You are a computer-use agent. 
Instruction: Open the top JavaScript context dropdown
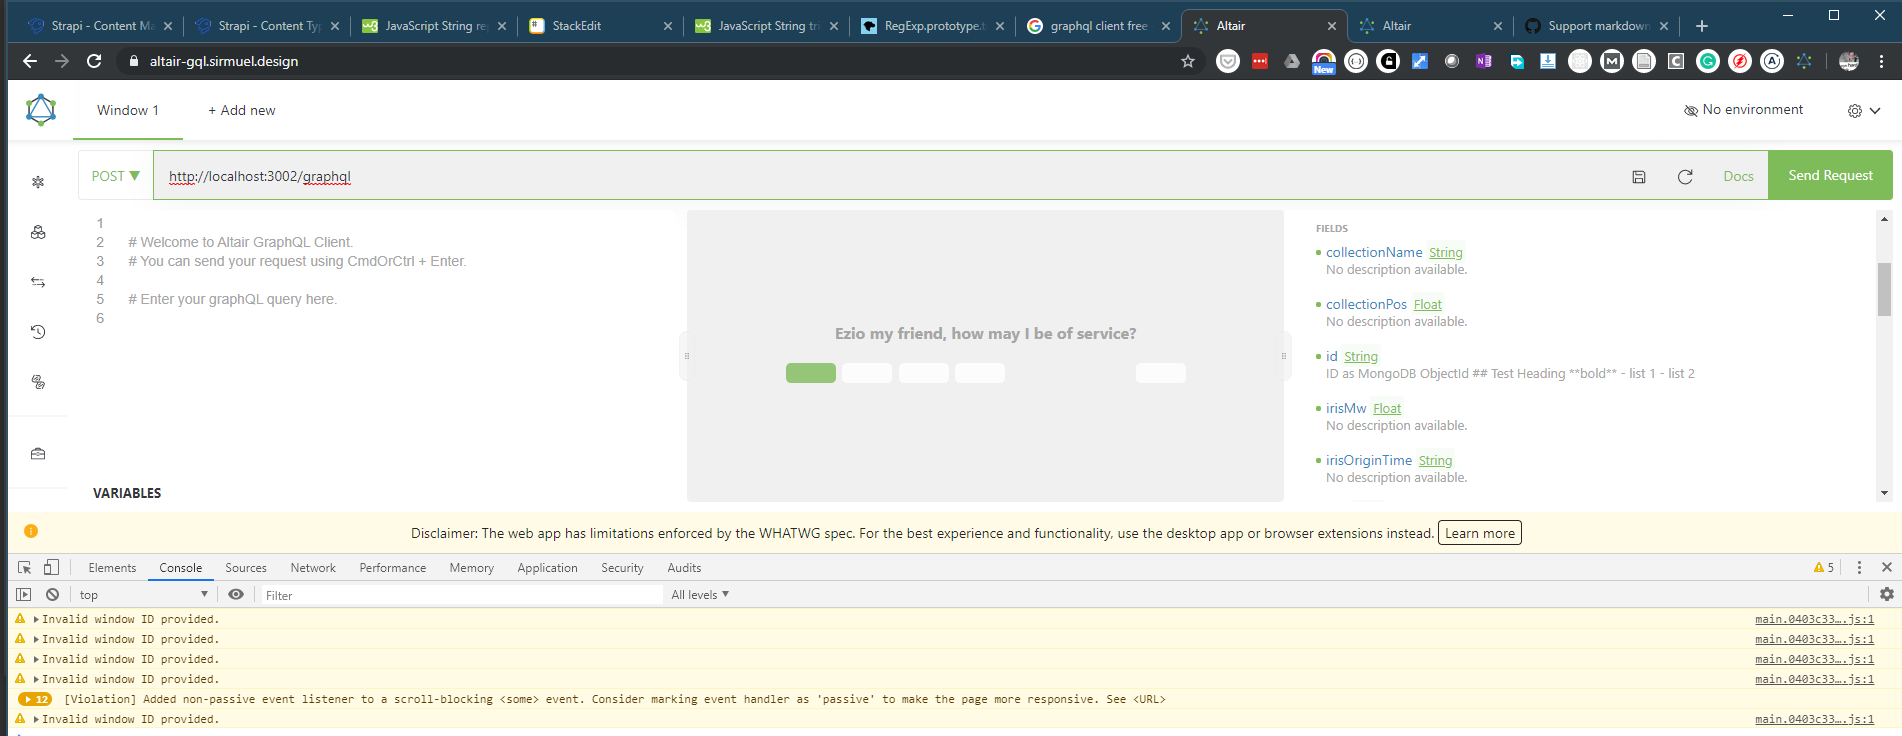pos(144,595)
